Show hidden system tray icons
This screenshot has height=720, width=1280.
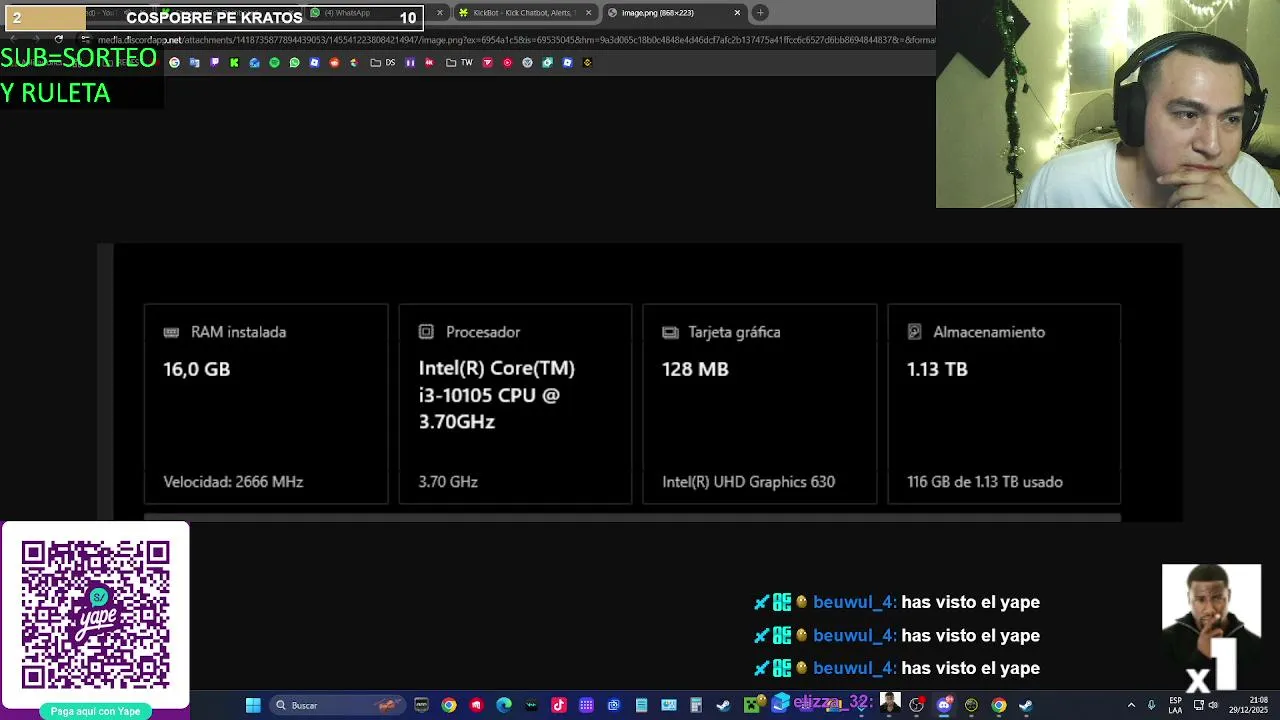1131,705
